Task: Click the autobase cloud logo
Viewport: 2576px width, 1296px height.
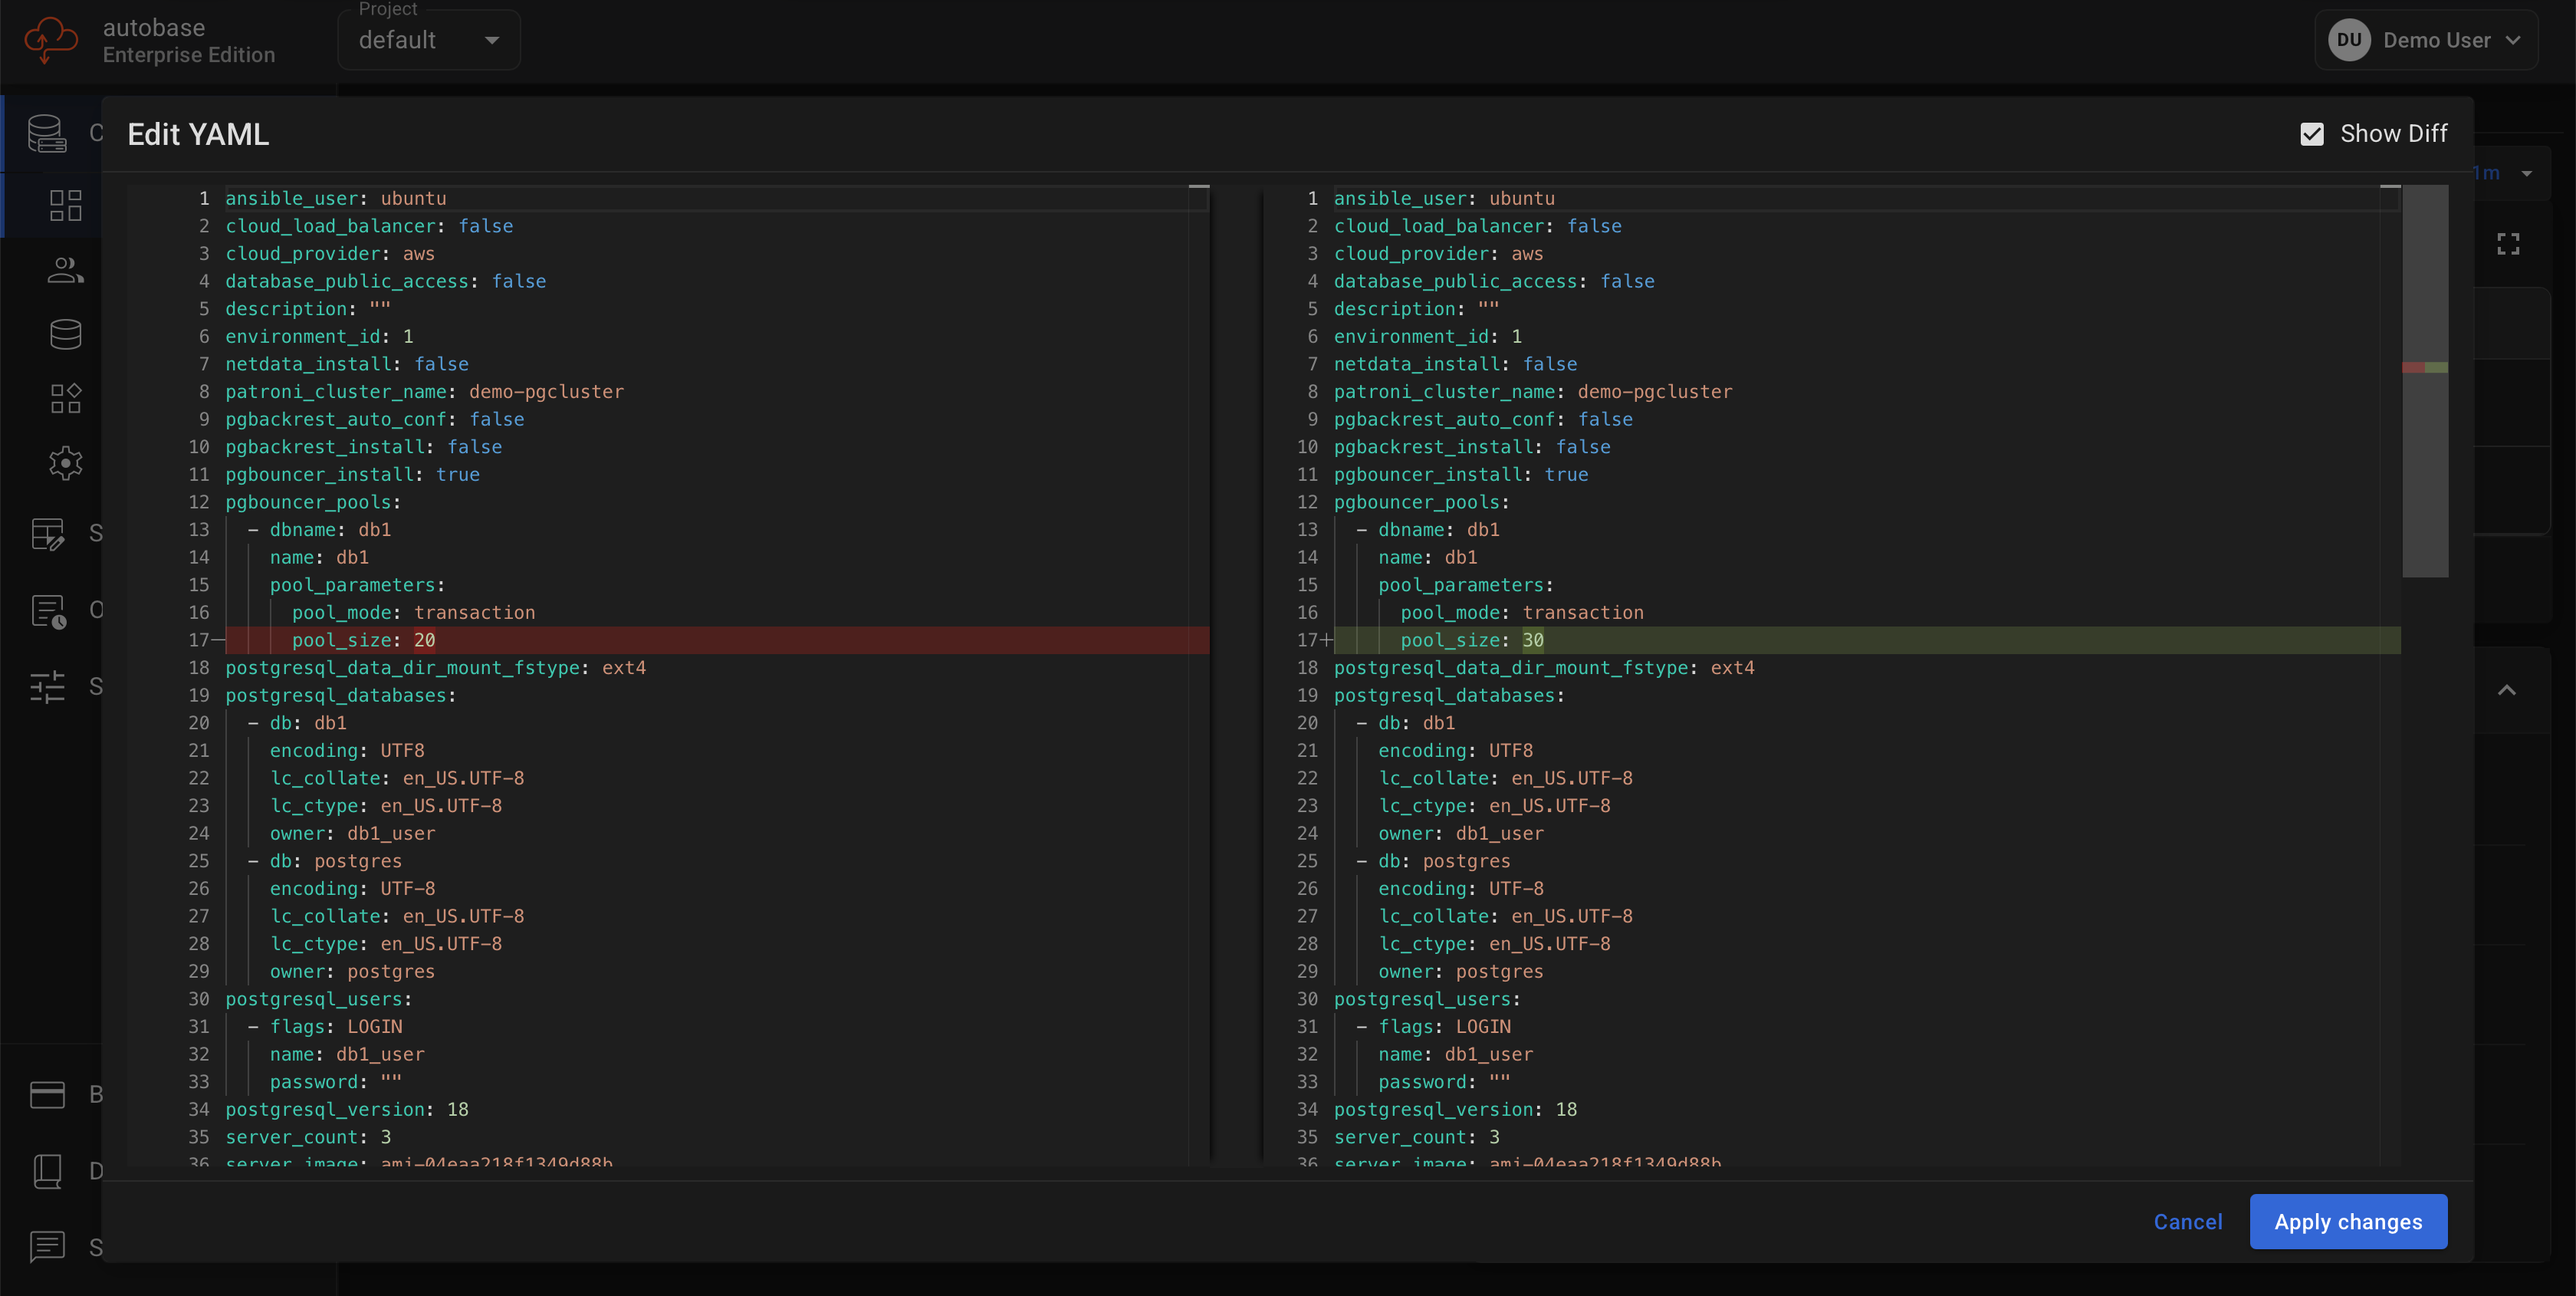Action: click(x=51, y=41)
